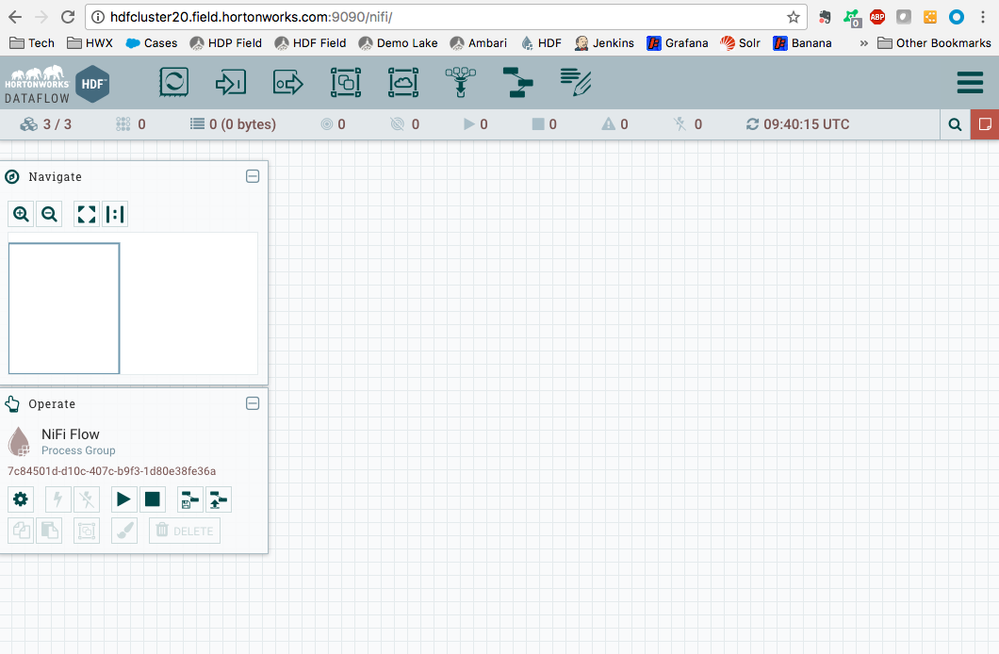This screenshot has height=654, width=999.
Task: Click the Remote Process Group toolbar icon
Action: [x=402, y=83]
